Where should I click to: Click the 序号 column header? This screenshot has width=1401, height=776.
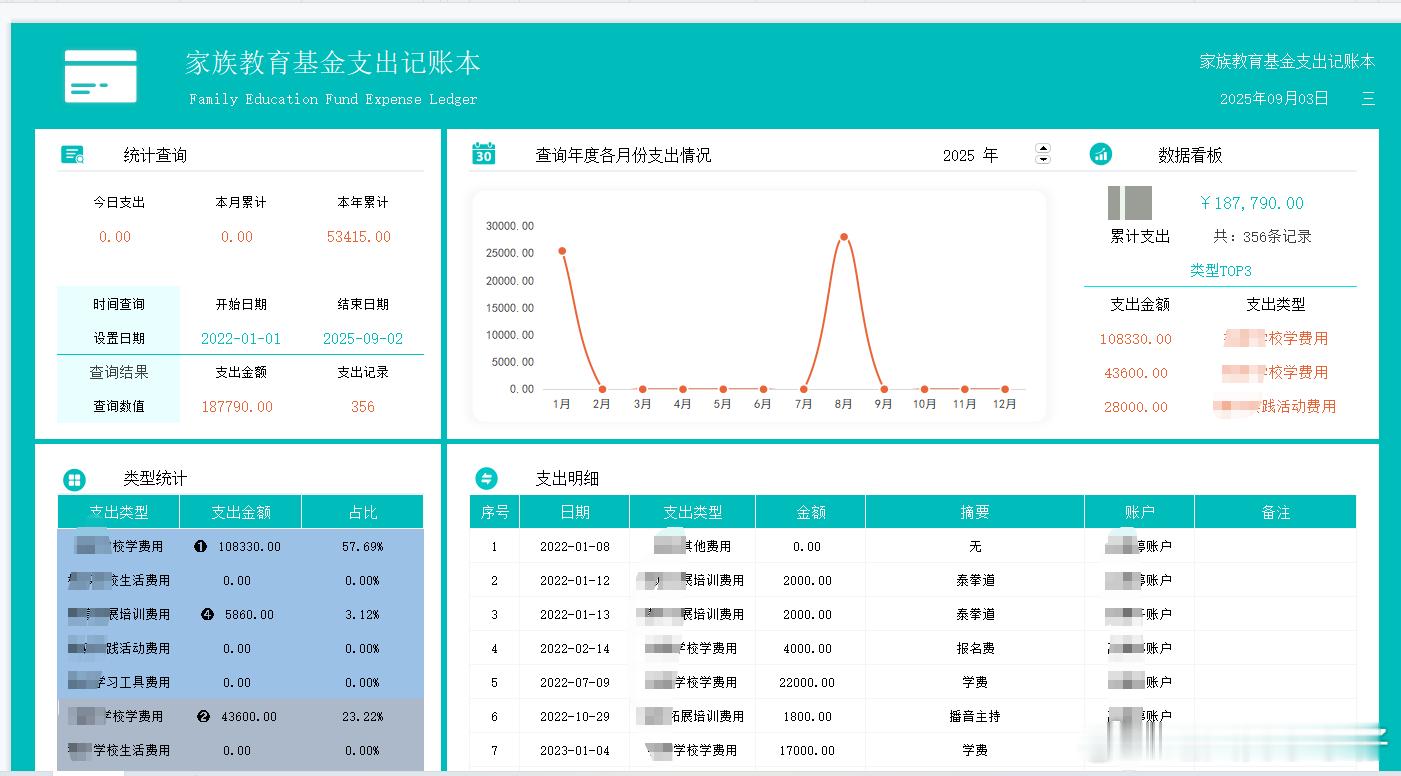click(x=495, y=512)
